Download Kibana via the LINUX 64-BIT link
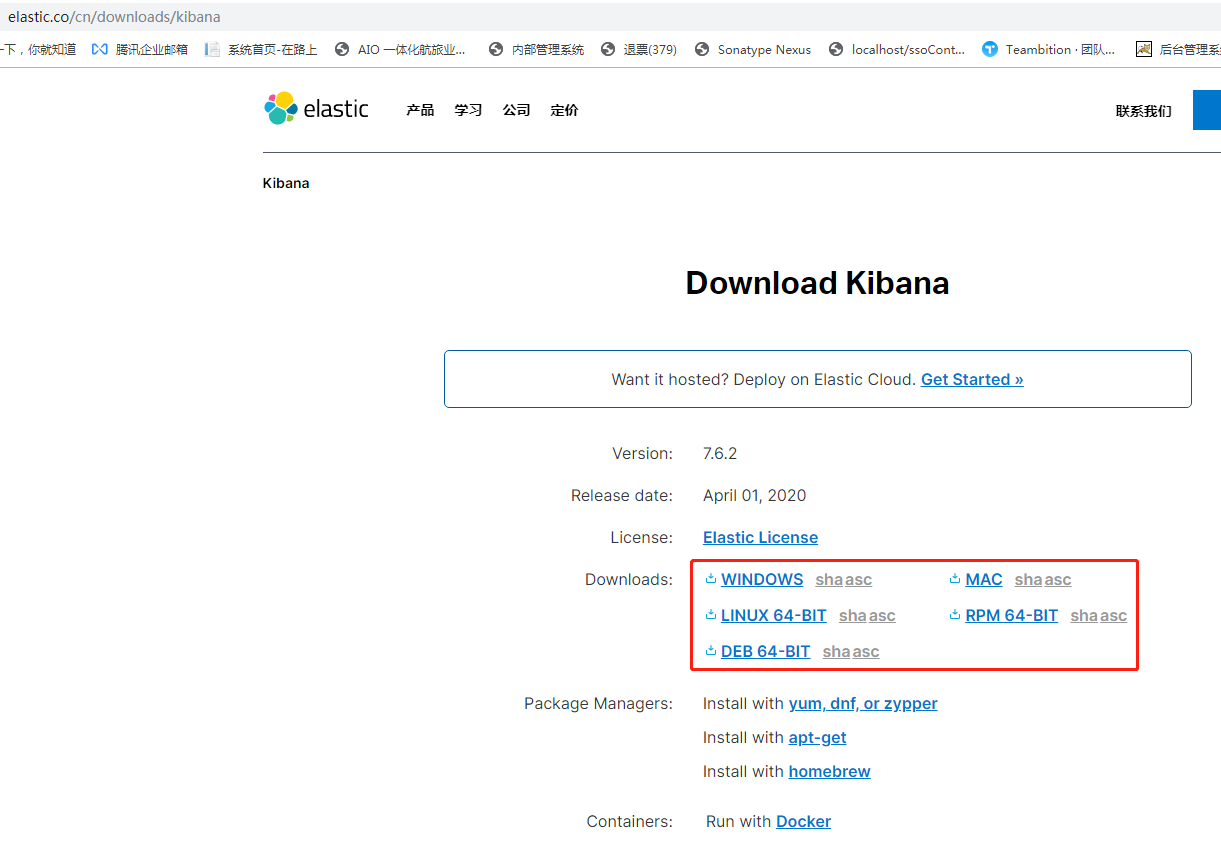The height and width of the screenshot is (850, 1221). pyautogui.click(x=774, y=615)
